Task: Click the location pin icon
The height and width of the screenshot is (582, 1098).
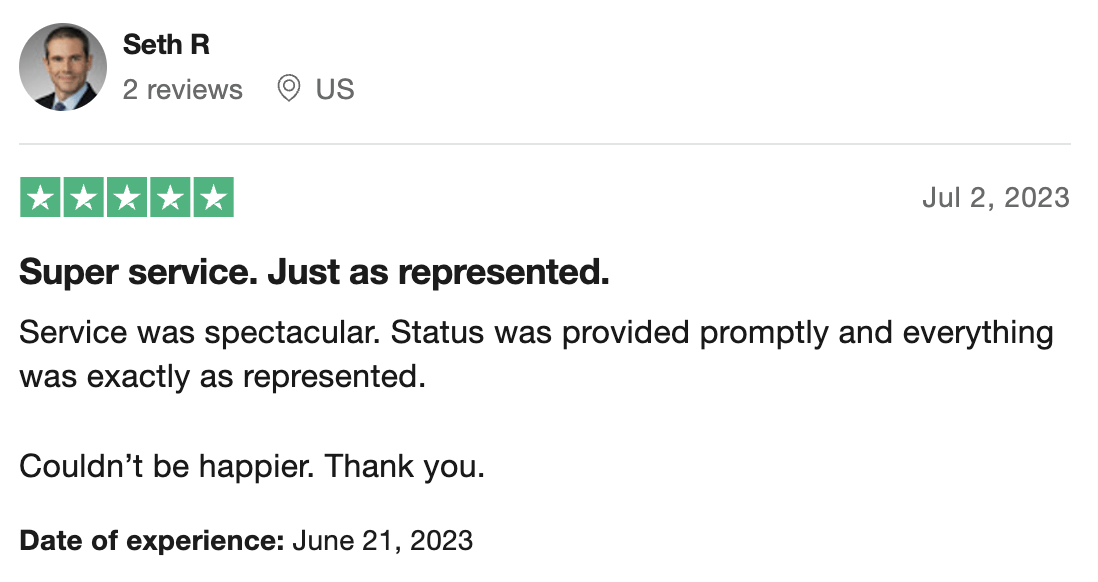Action: [x=289, y=89]
